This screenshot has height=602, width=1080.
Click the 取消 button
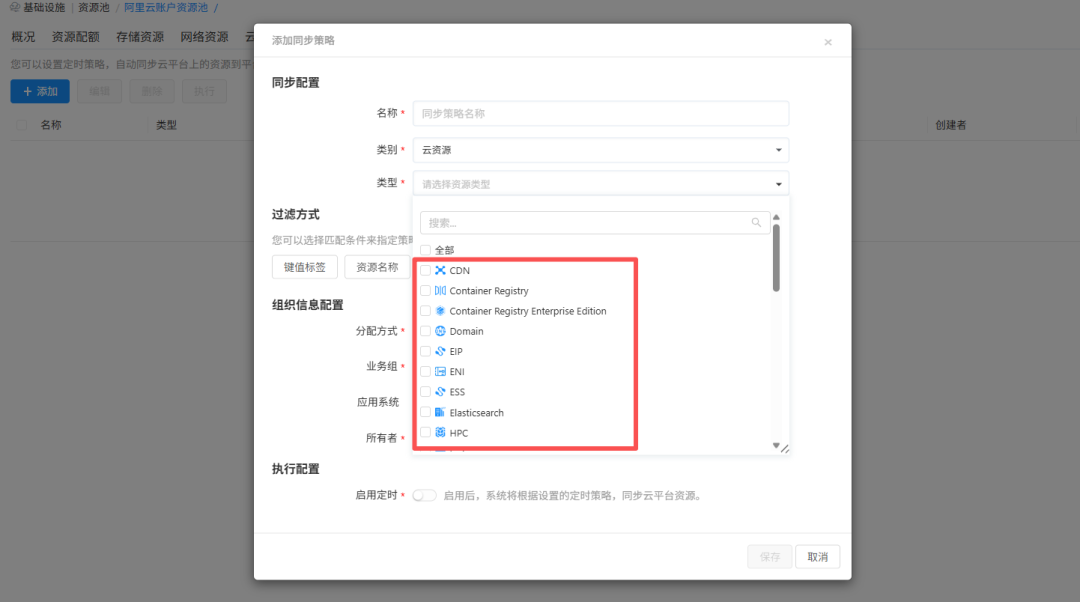click(817, 557)
